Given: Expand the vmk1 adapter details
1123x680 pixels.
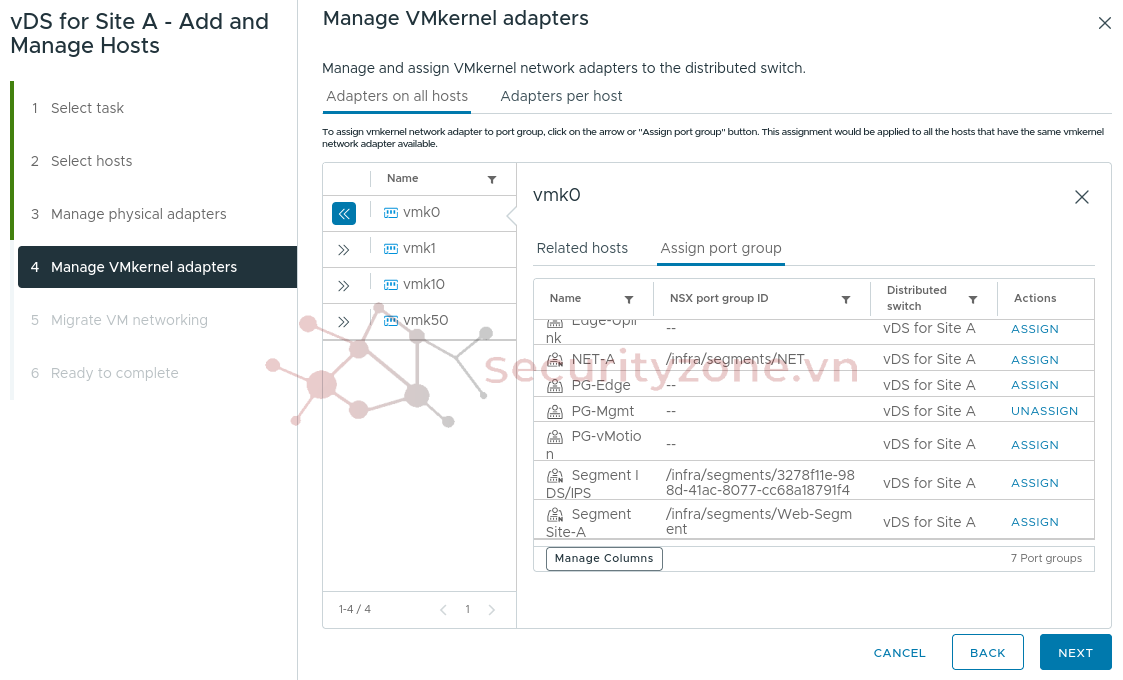Looking at the screenshot, I should coord(344,249).
